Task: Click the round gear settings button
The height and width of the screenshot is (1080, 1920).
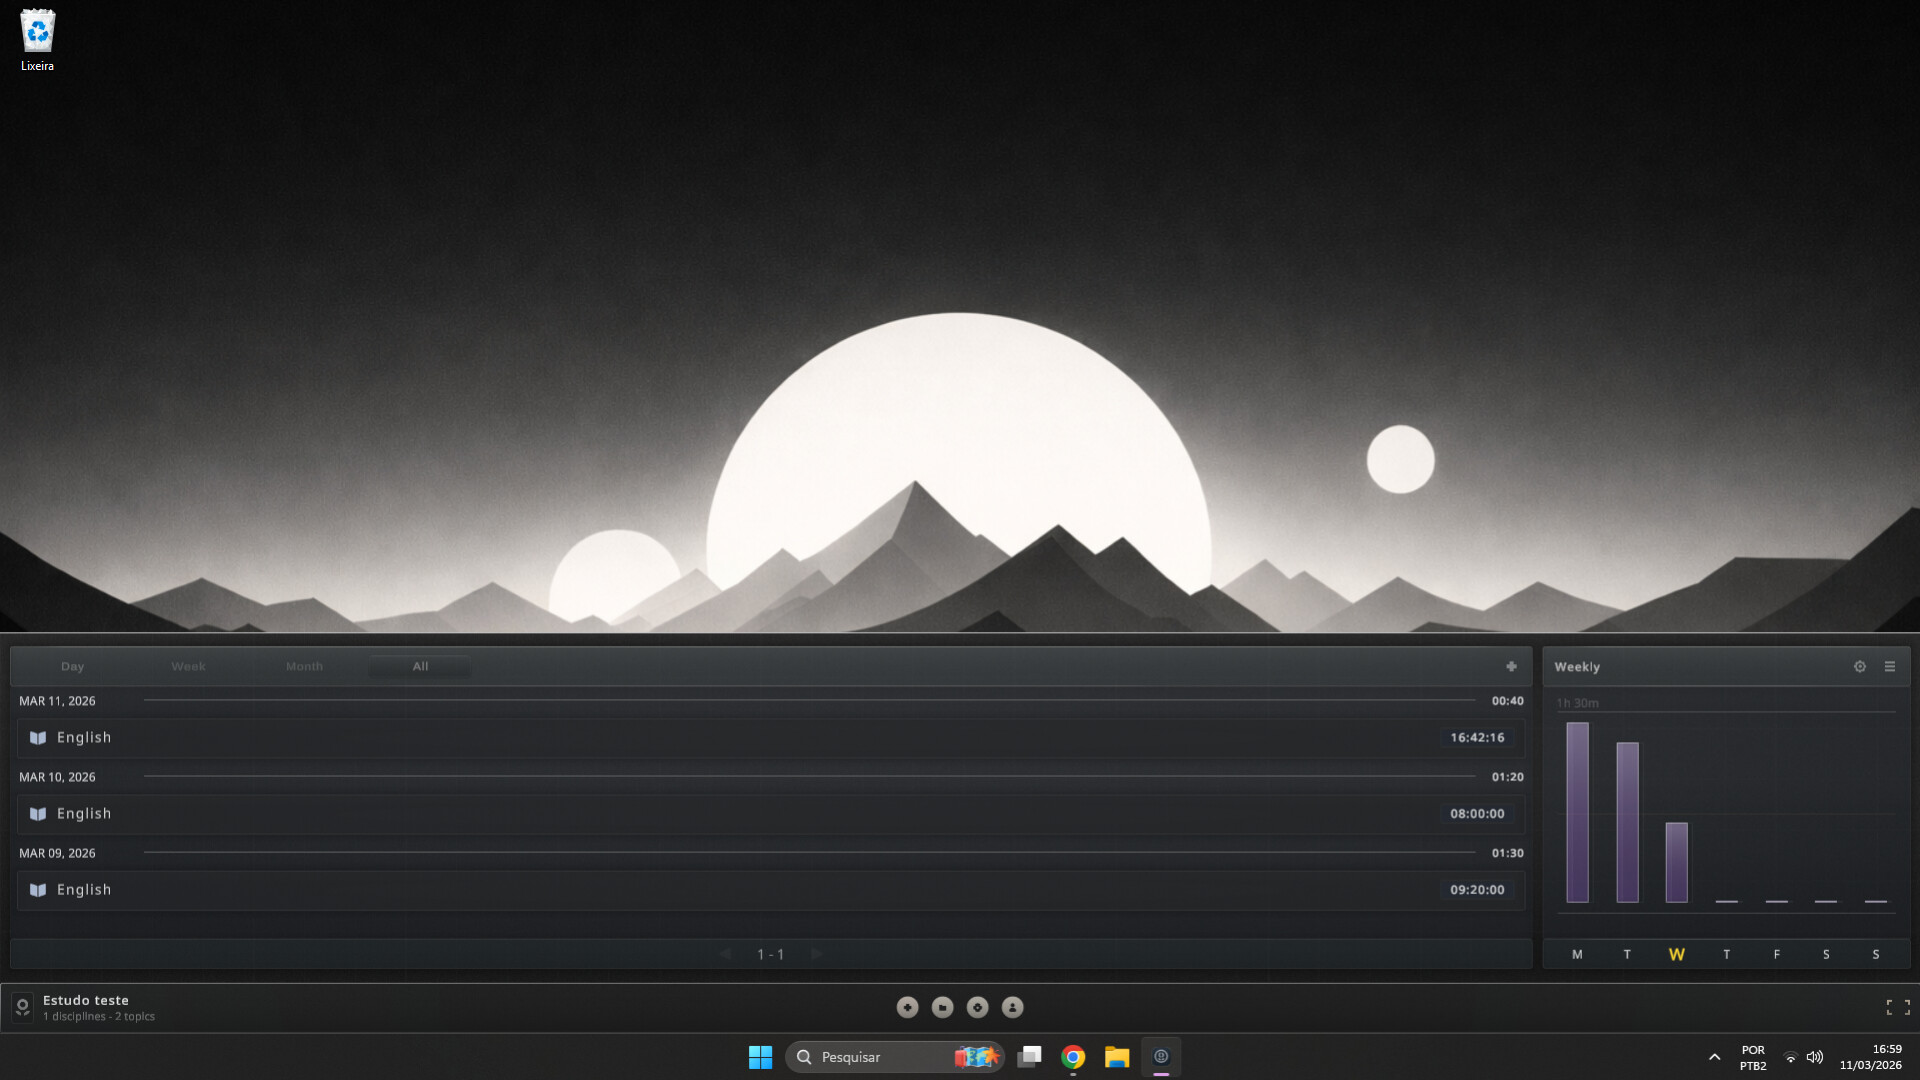Action: click(977, 1007)
